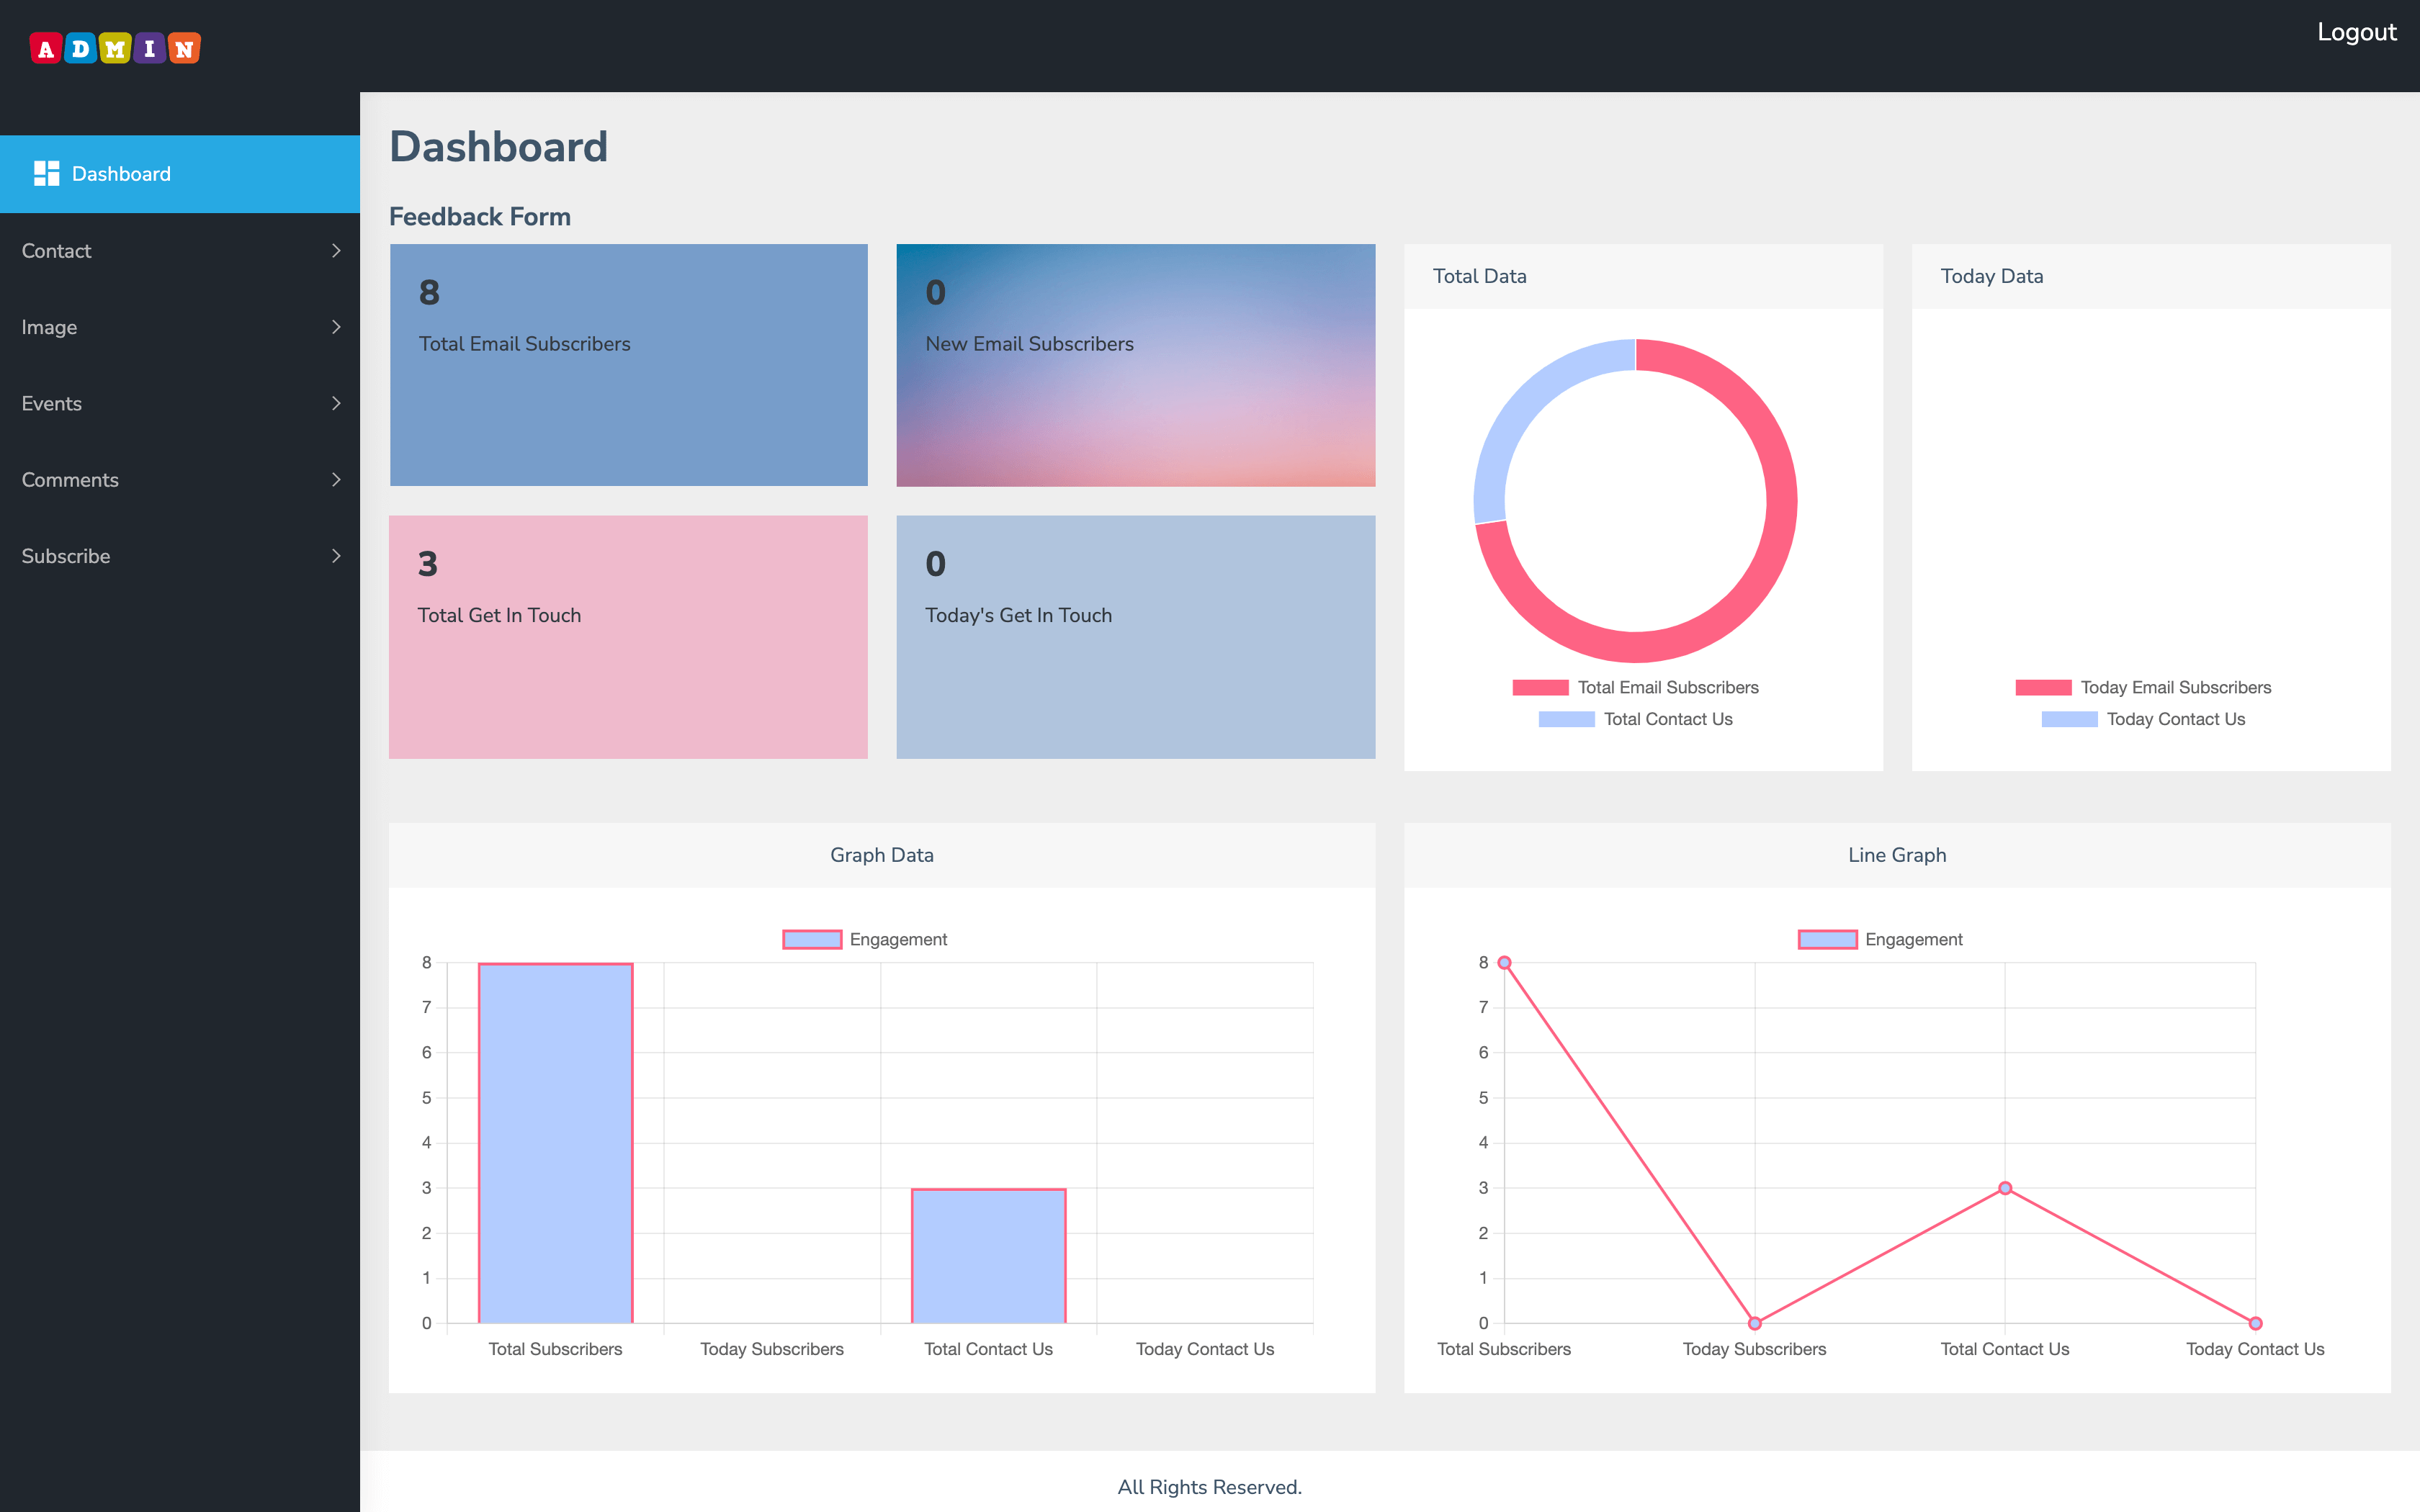Open the Dashboard sidebar item
This screenshot has height=1512, width=2420.
click(180, 174)
